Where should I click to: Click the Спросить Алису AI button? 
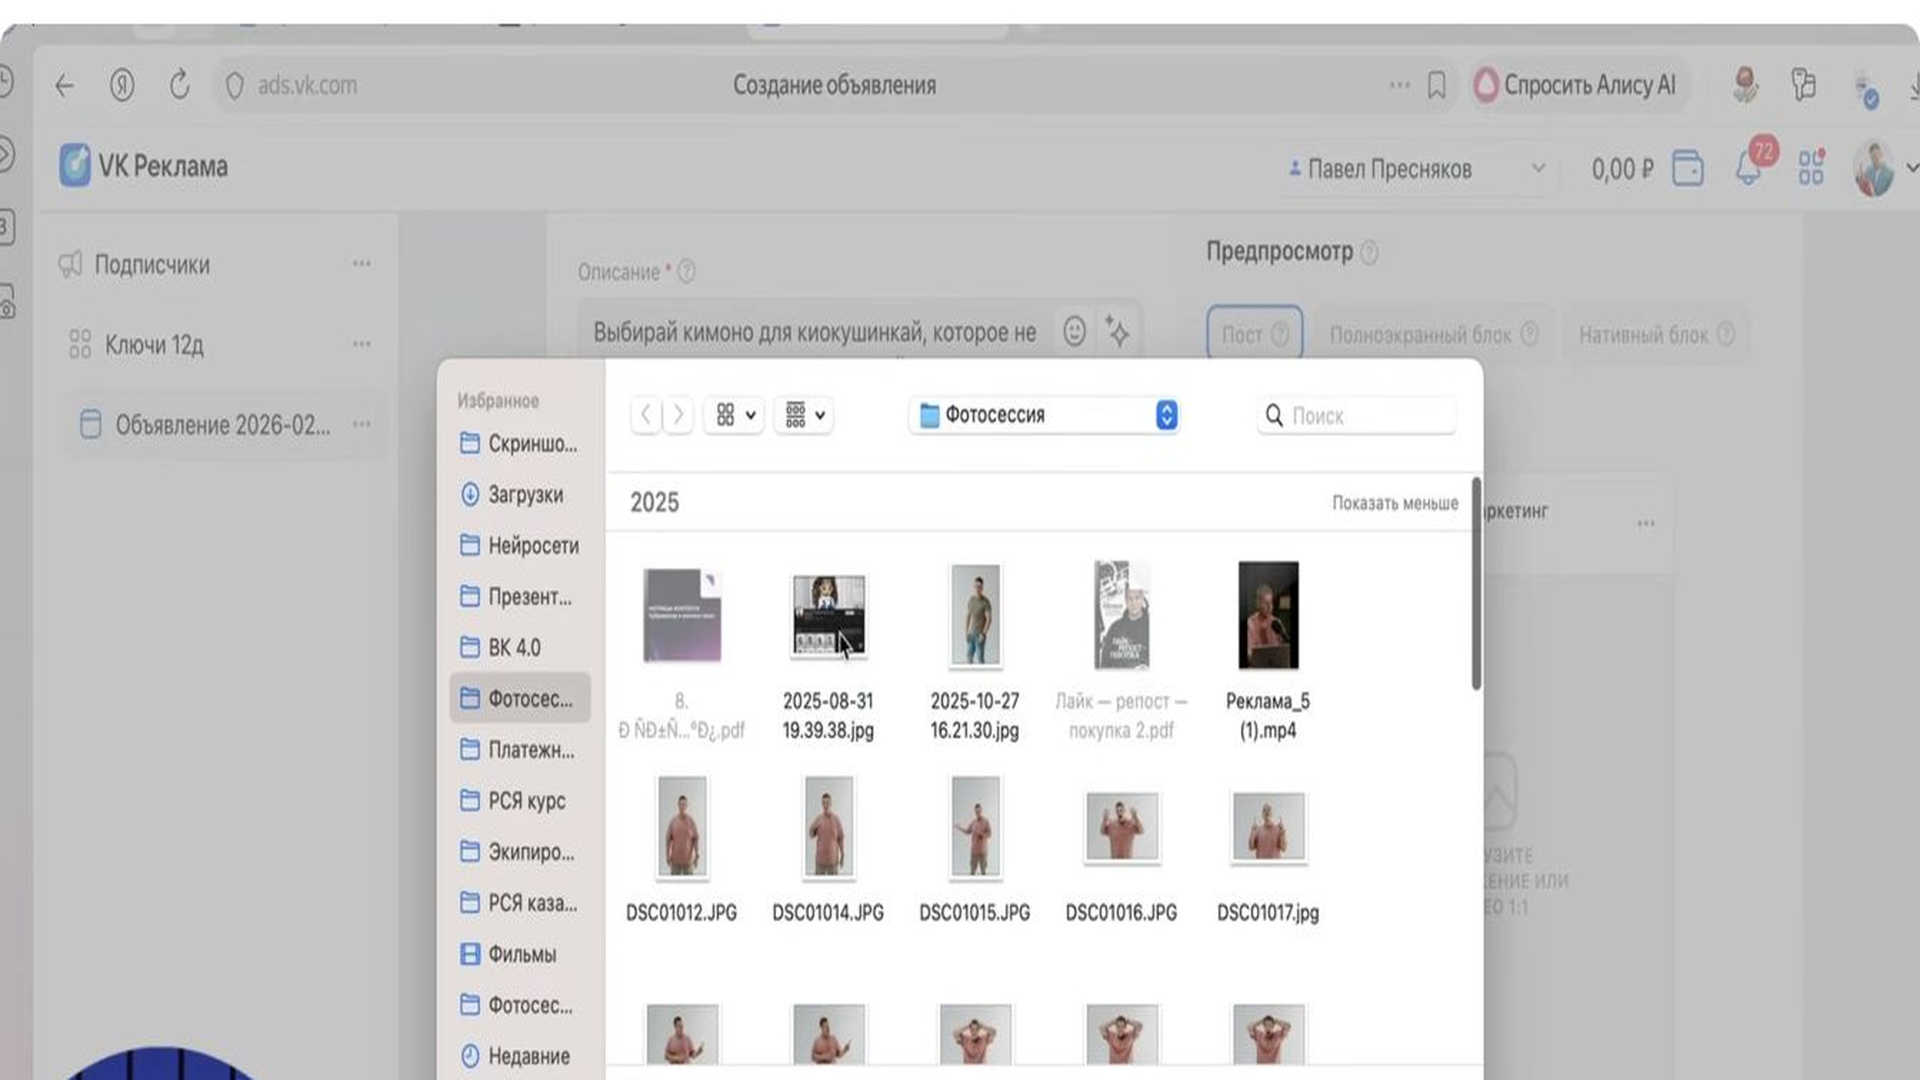(x=1580, y=85)
